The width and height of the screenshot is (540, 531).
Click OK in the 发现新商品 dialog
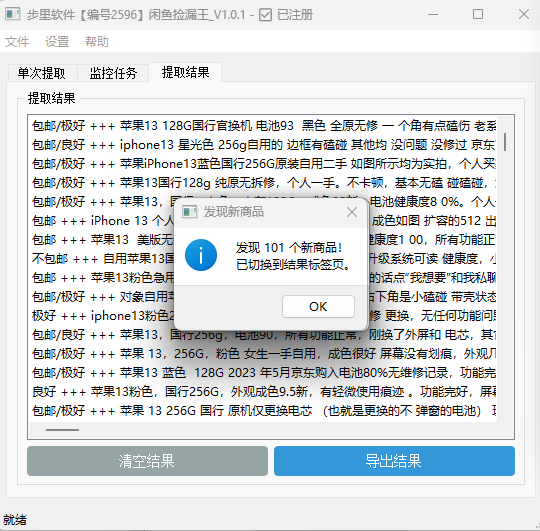[318, 306]
